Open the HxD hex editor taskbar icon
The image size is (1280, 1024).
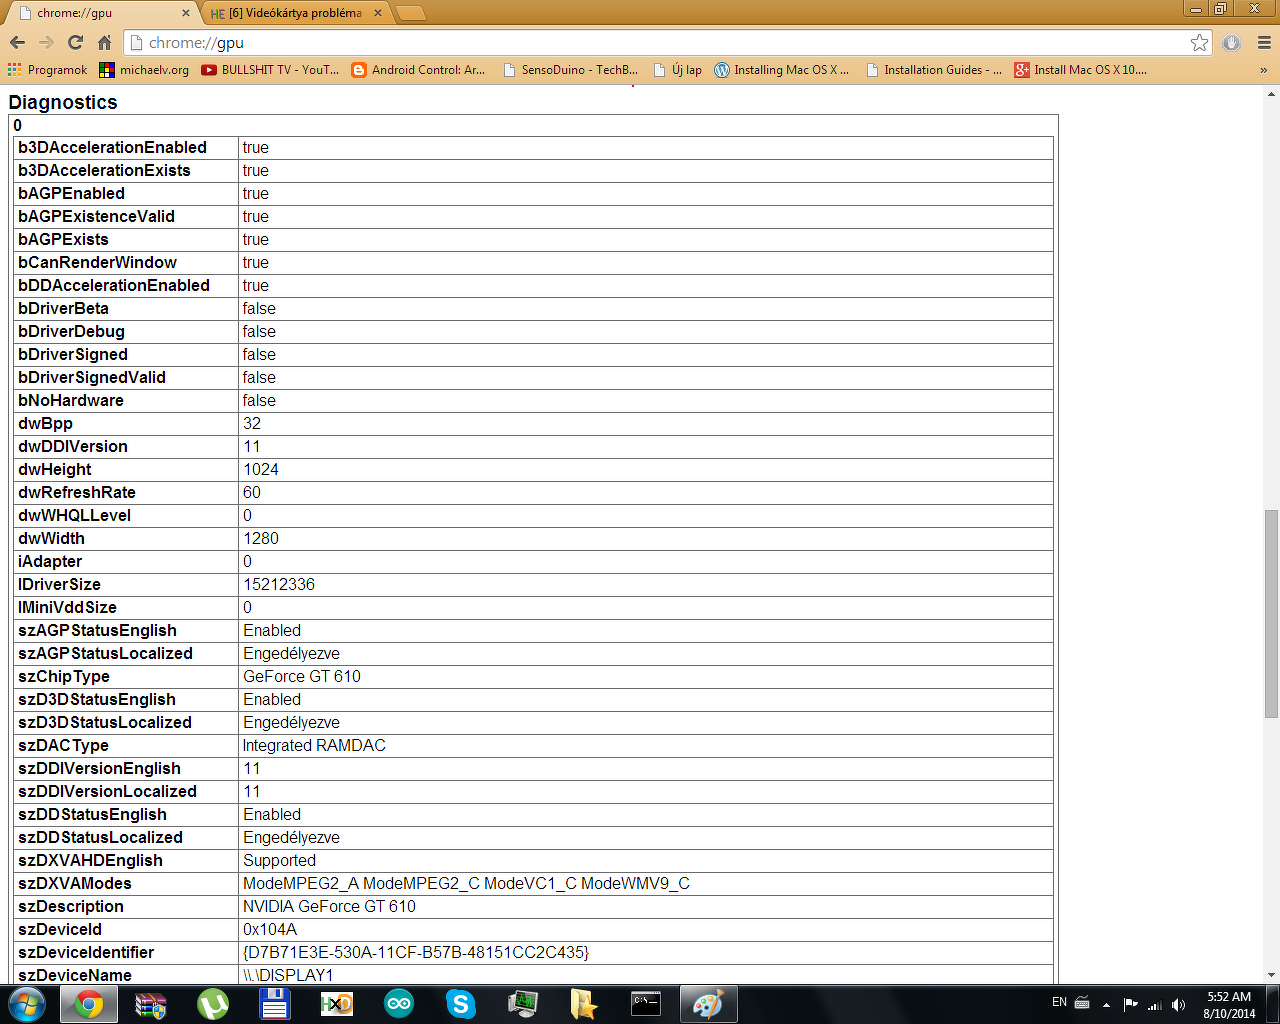tap(337, 1004)
